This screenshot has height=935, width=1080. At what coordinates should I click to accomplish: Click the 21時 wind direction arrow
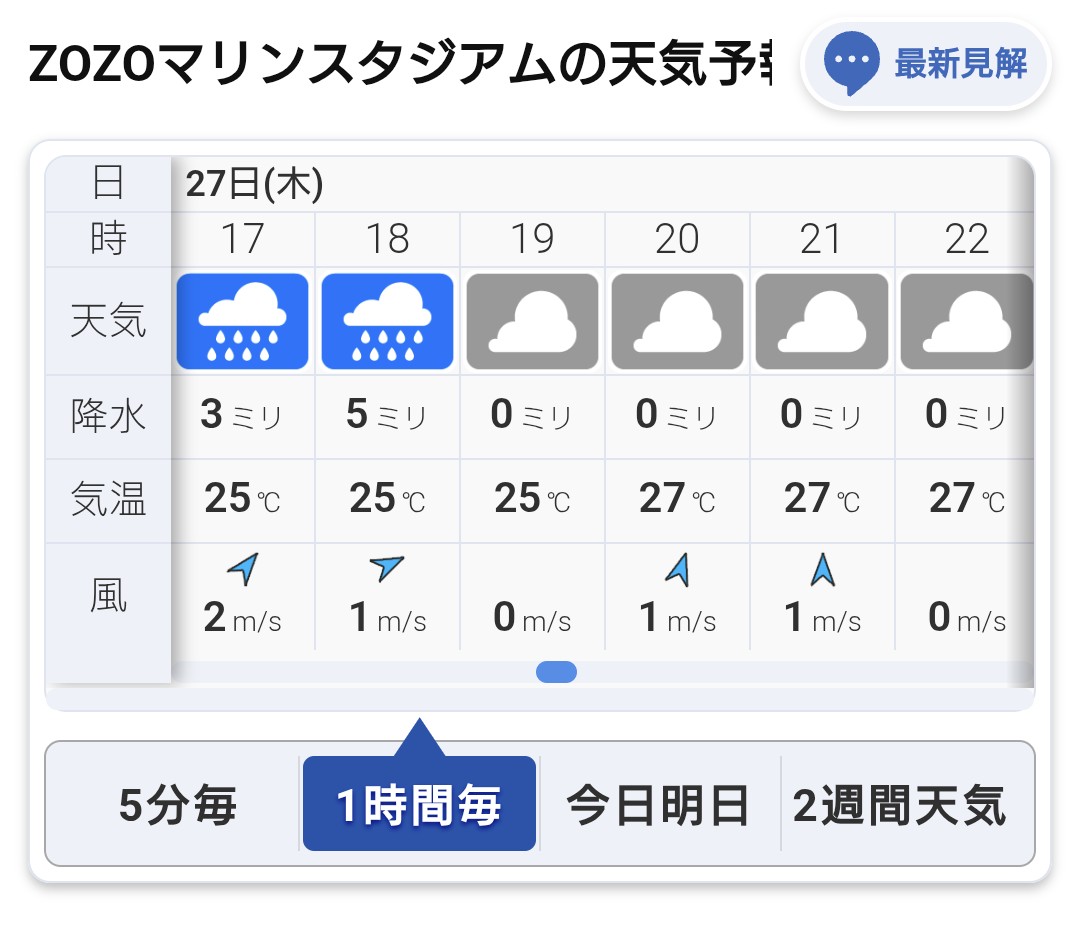[x=822, y=570]
